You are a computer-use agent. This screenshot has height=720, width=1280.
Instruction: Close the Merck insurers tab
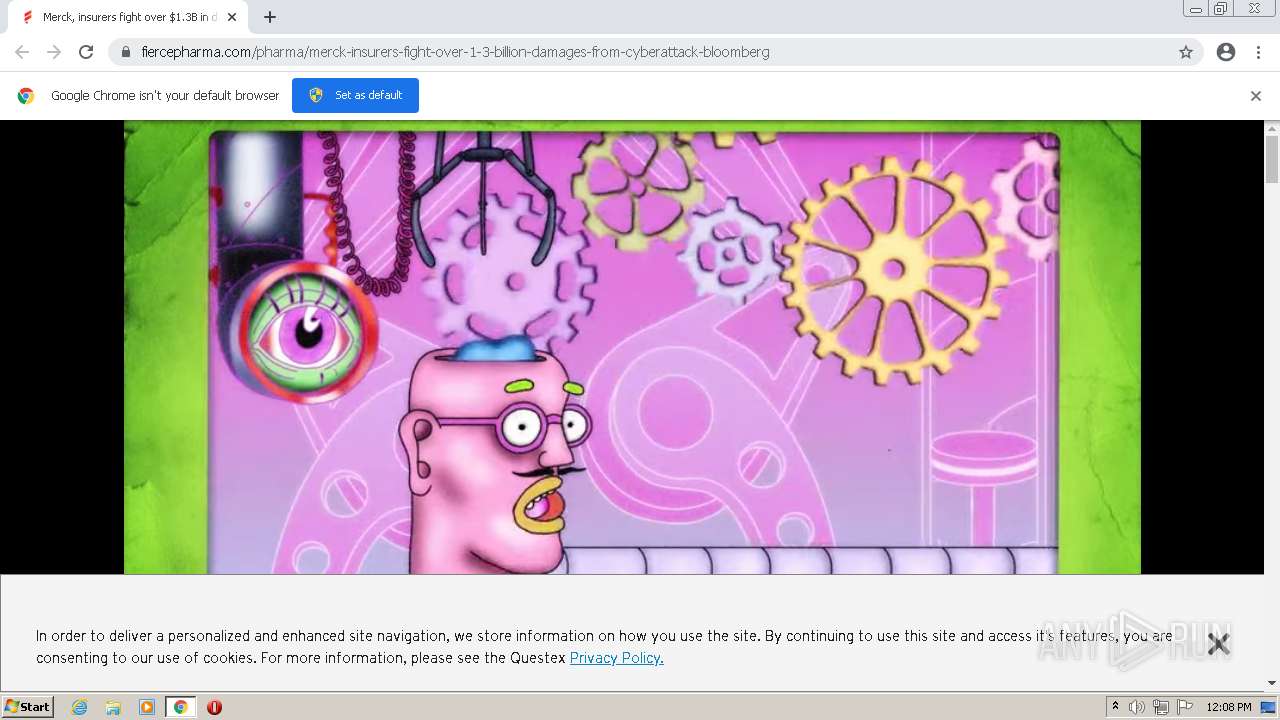(232, 17)
